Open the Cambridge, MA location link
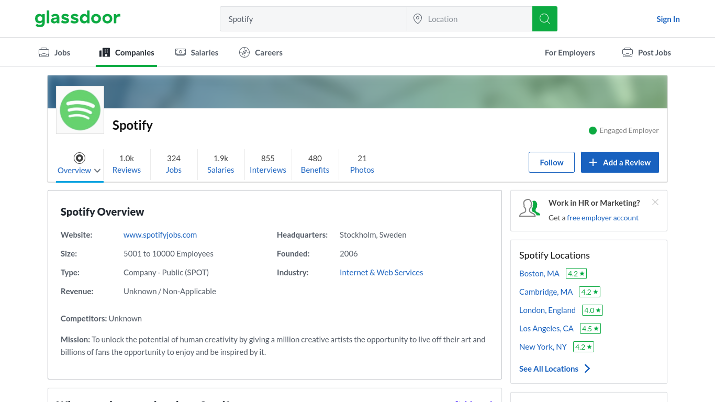Screen dimensions: 715x402 pyautogui.click(x=546, y=292)
